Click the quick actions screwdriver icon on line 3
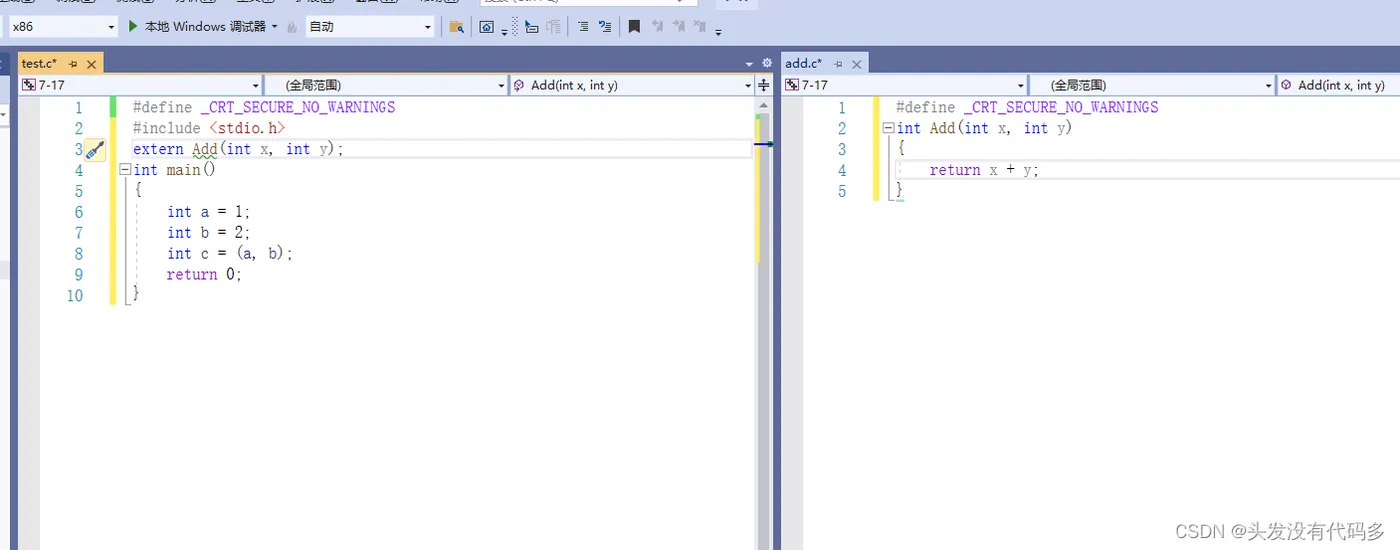Viewport: 1400px width, 550px height. 95,150
